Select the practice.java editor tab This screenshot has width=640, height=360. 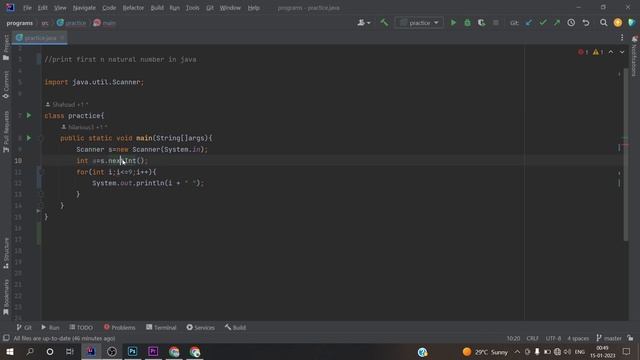(x=40, y=38)
